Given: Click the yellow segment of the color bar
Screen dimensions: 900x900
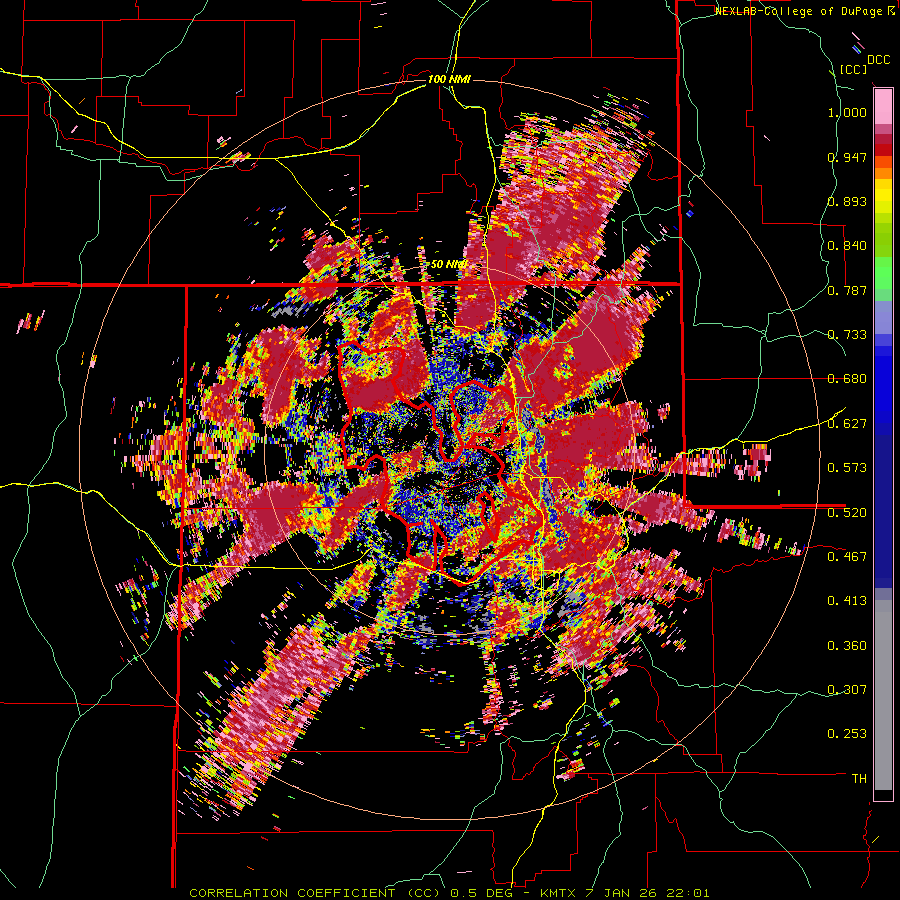Looking at the screenshot, I should 883,196.
